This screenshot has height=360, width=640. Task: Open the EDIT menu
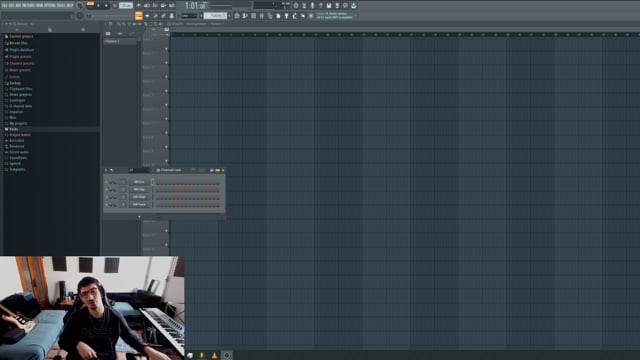pos(11,6)
